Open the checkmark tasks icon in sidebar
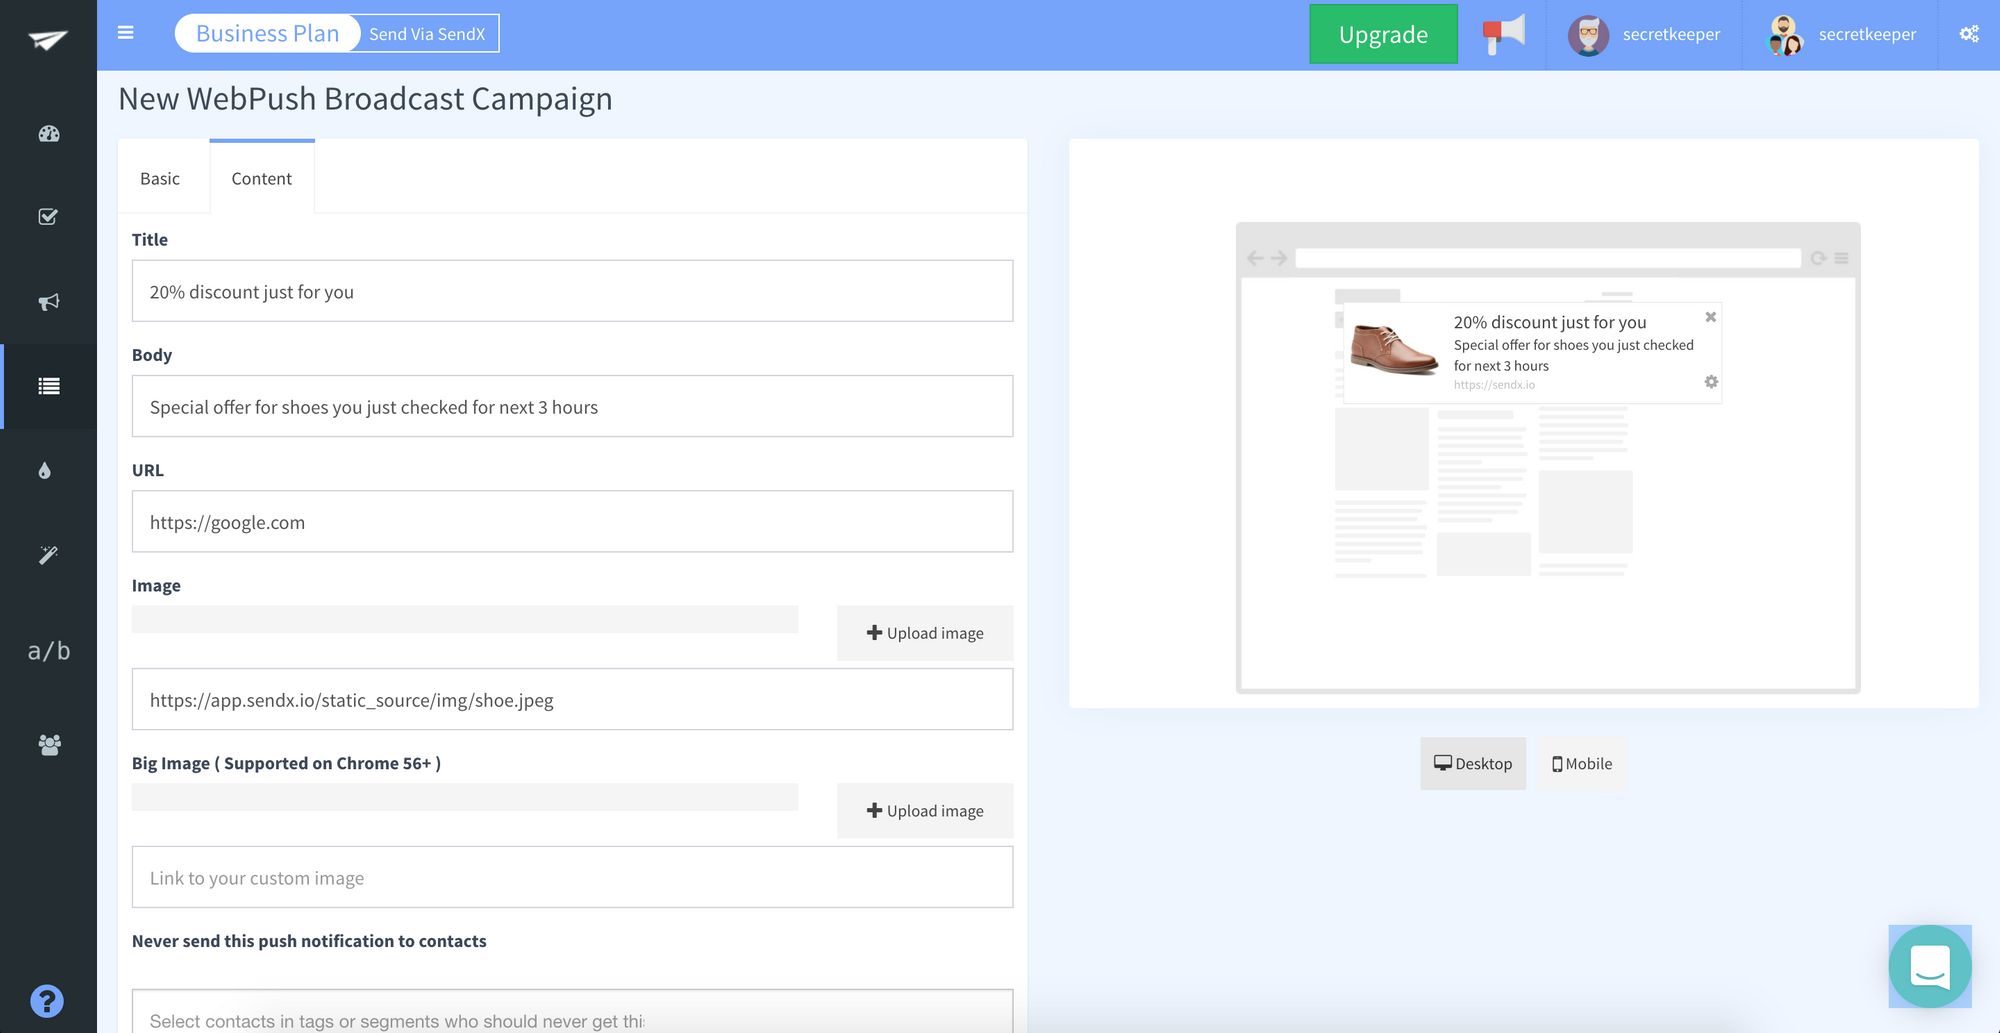The width and height of the screenshot is (2000, 1033). point(48,217)
